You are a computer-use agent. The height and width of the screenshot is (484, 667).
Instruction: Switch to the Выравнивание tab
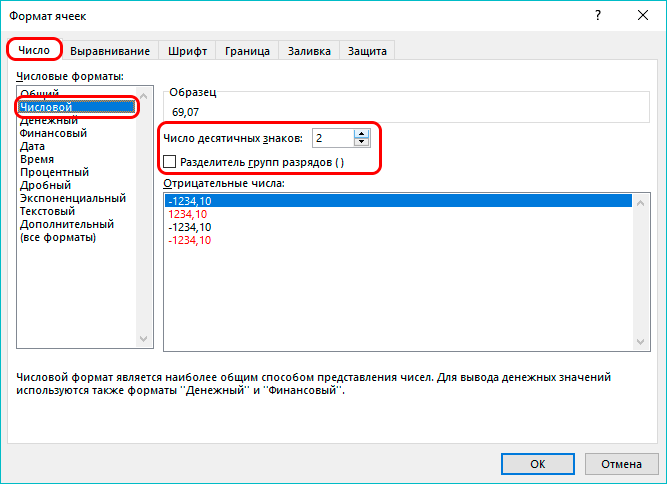click(x=110, y=51)
